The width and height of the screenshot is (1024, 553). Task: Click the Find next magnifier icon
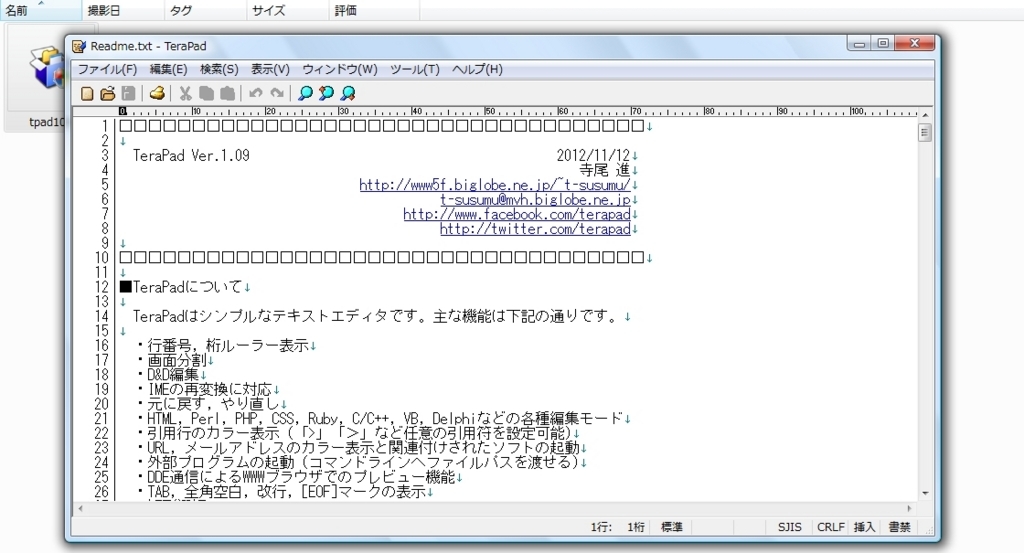[347, 94]
